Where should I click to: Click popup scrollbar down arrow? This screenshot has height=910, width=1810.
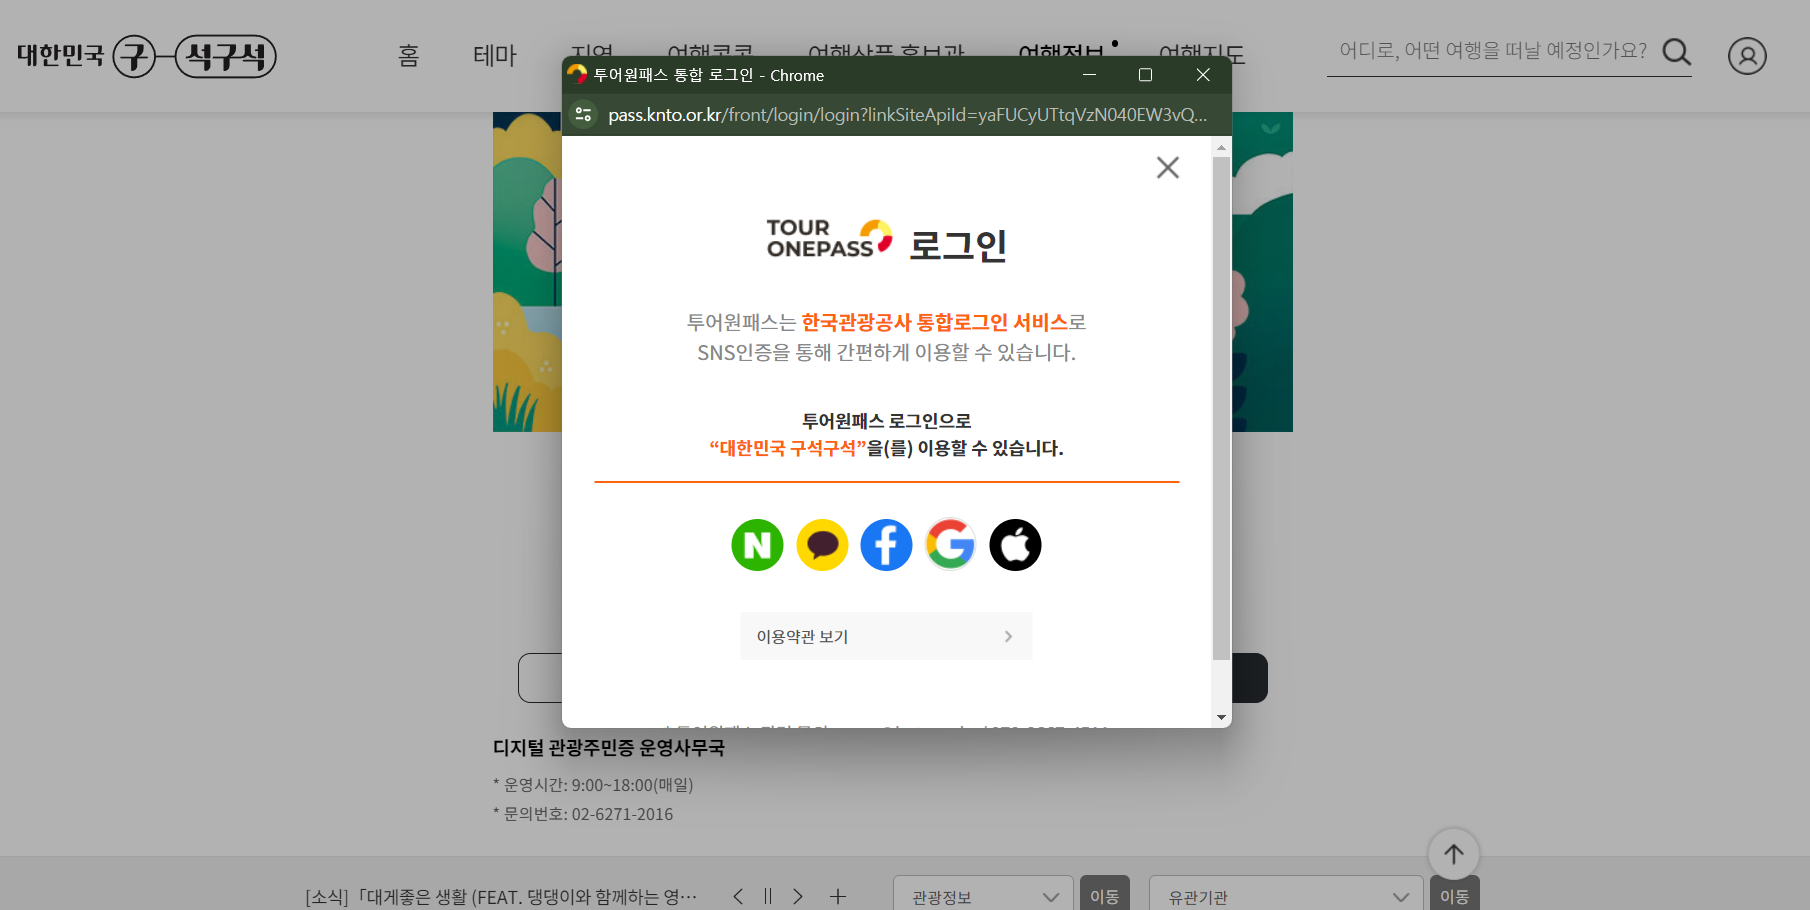1221,717
